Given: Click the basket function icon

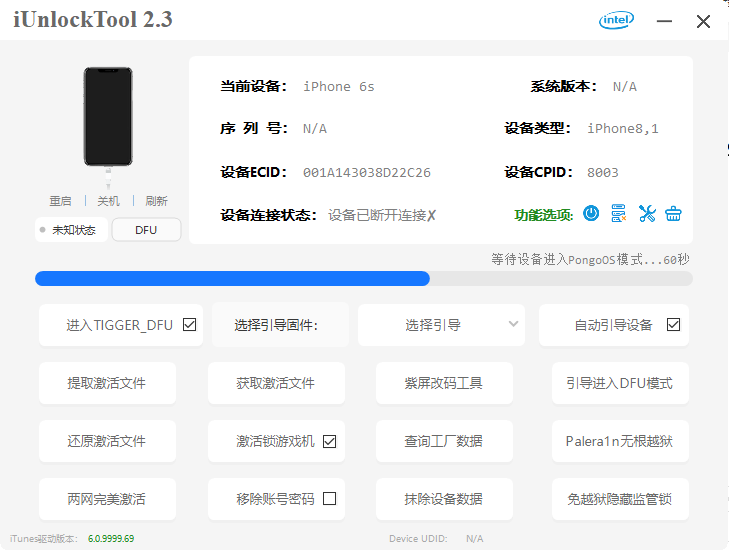Looking at the screenshot, I should pos(673,214).
